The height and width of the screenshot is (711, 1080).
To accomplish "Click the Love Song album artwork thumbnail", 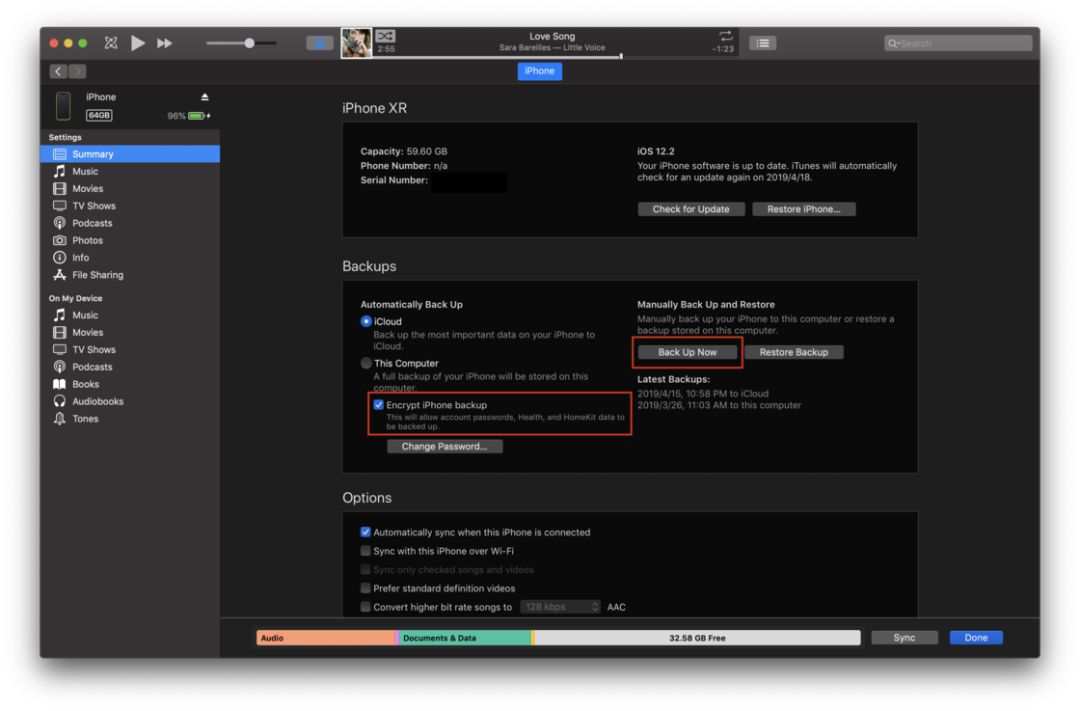I will [356, 43].
